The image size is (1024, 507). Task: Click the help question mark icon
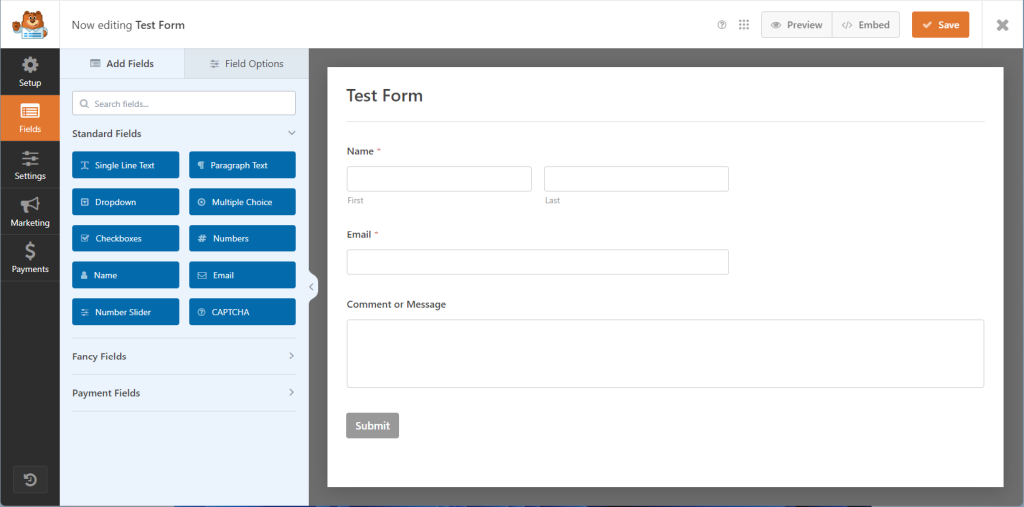(722, 25)
